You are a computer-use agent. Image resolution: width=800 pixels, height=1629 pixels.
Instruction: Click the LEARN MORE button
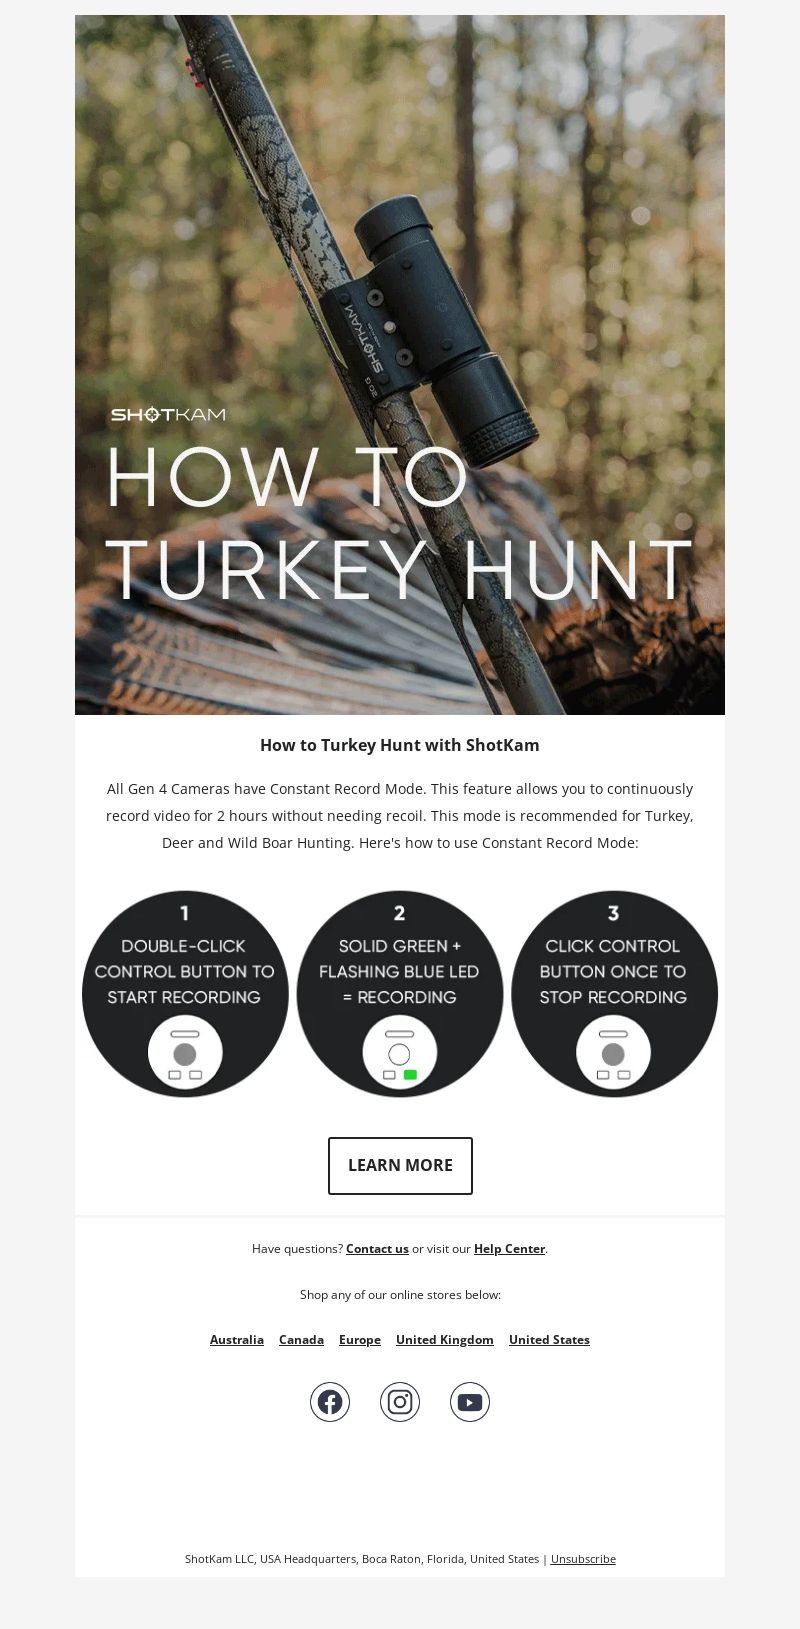click(400, 1165)
